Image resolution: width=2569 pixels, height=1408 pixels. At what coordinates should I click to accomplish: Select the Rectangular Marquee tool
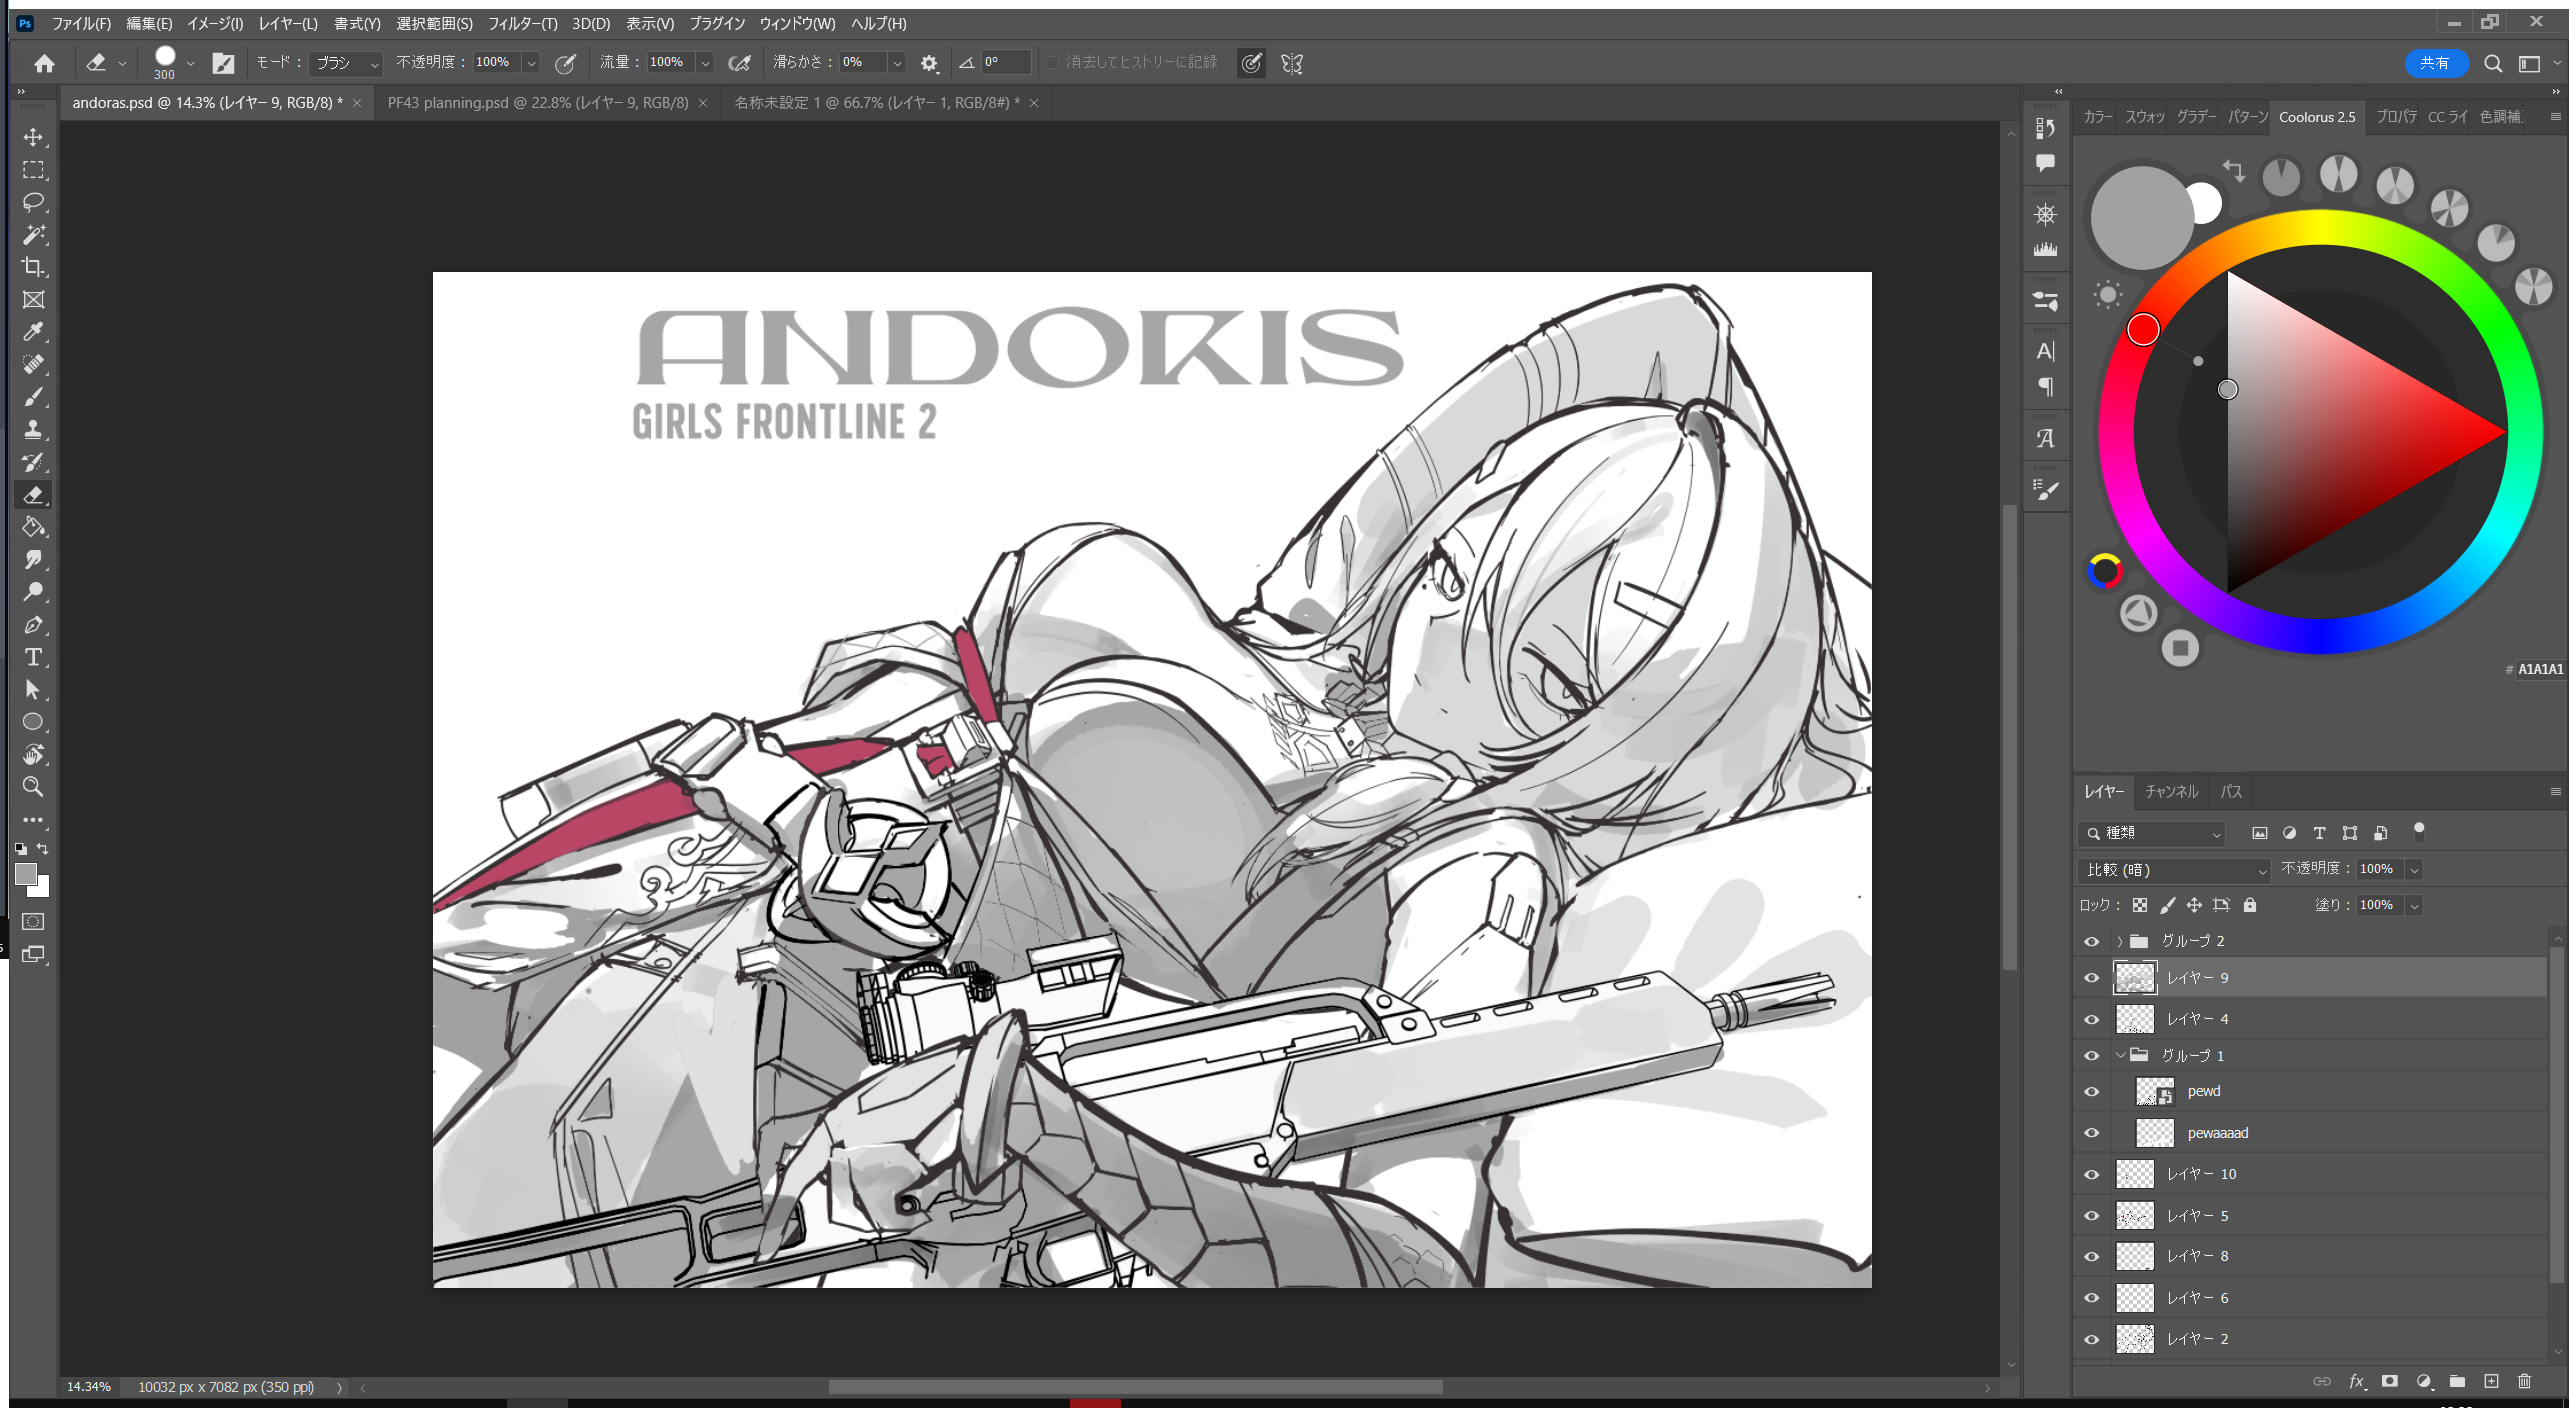(33, 170)
